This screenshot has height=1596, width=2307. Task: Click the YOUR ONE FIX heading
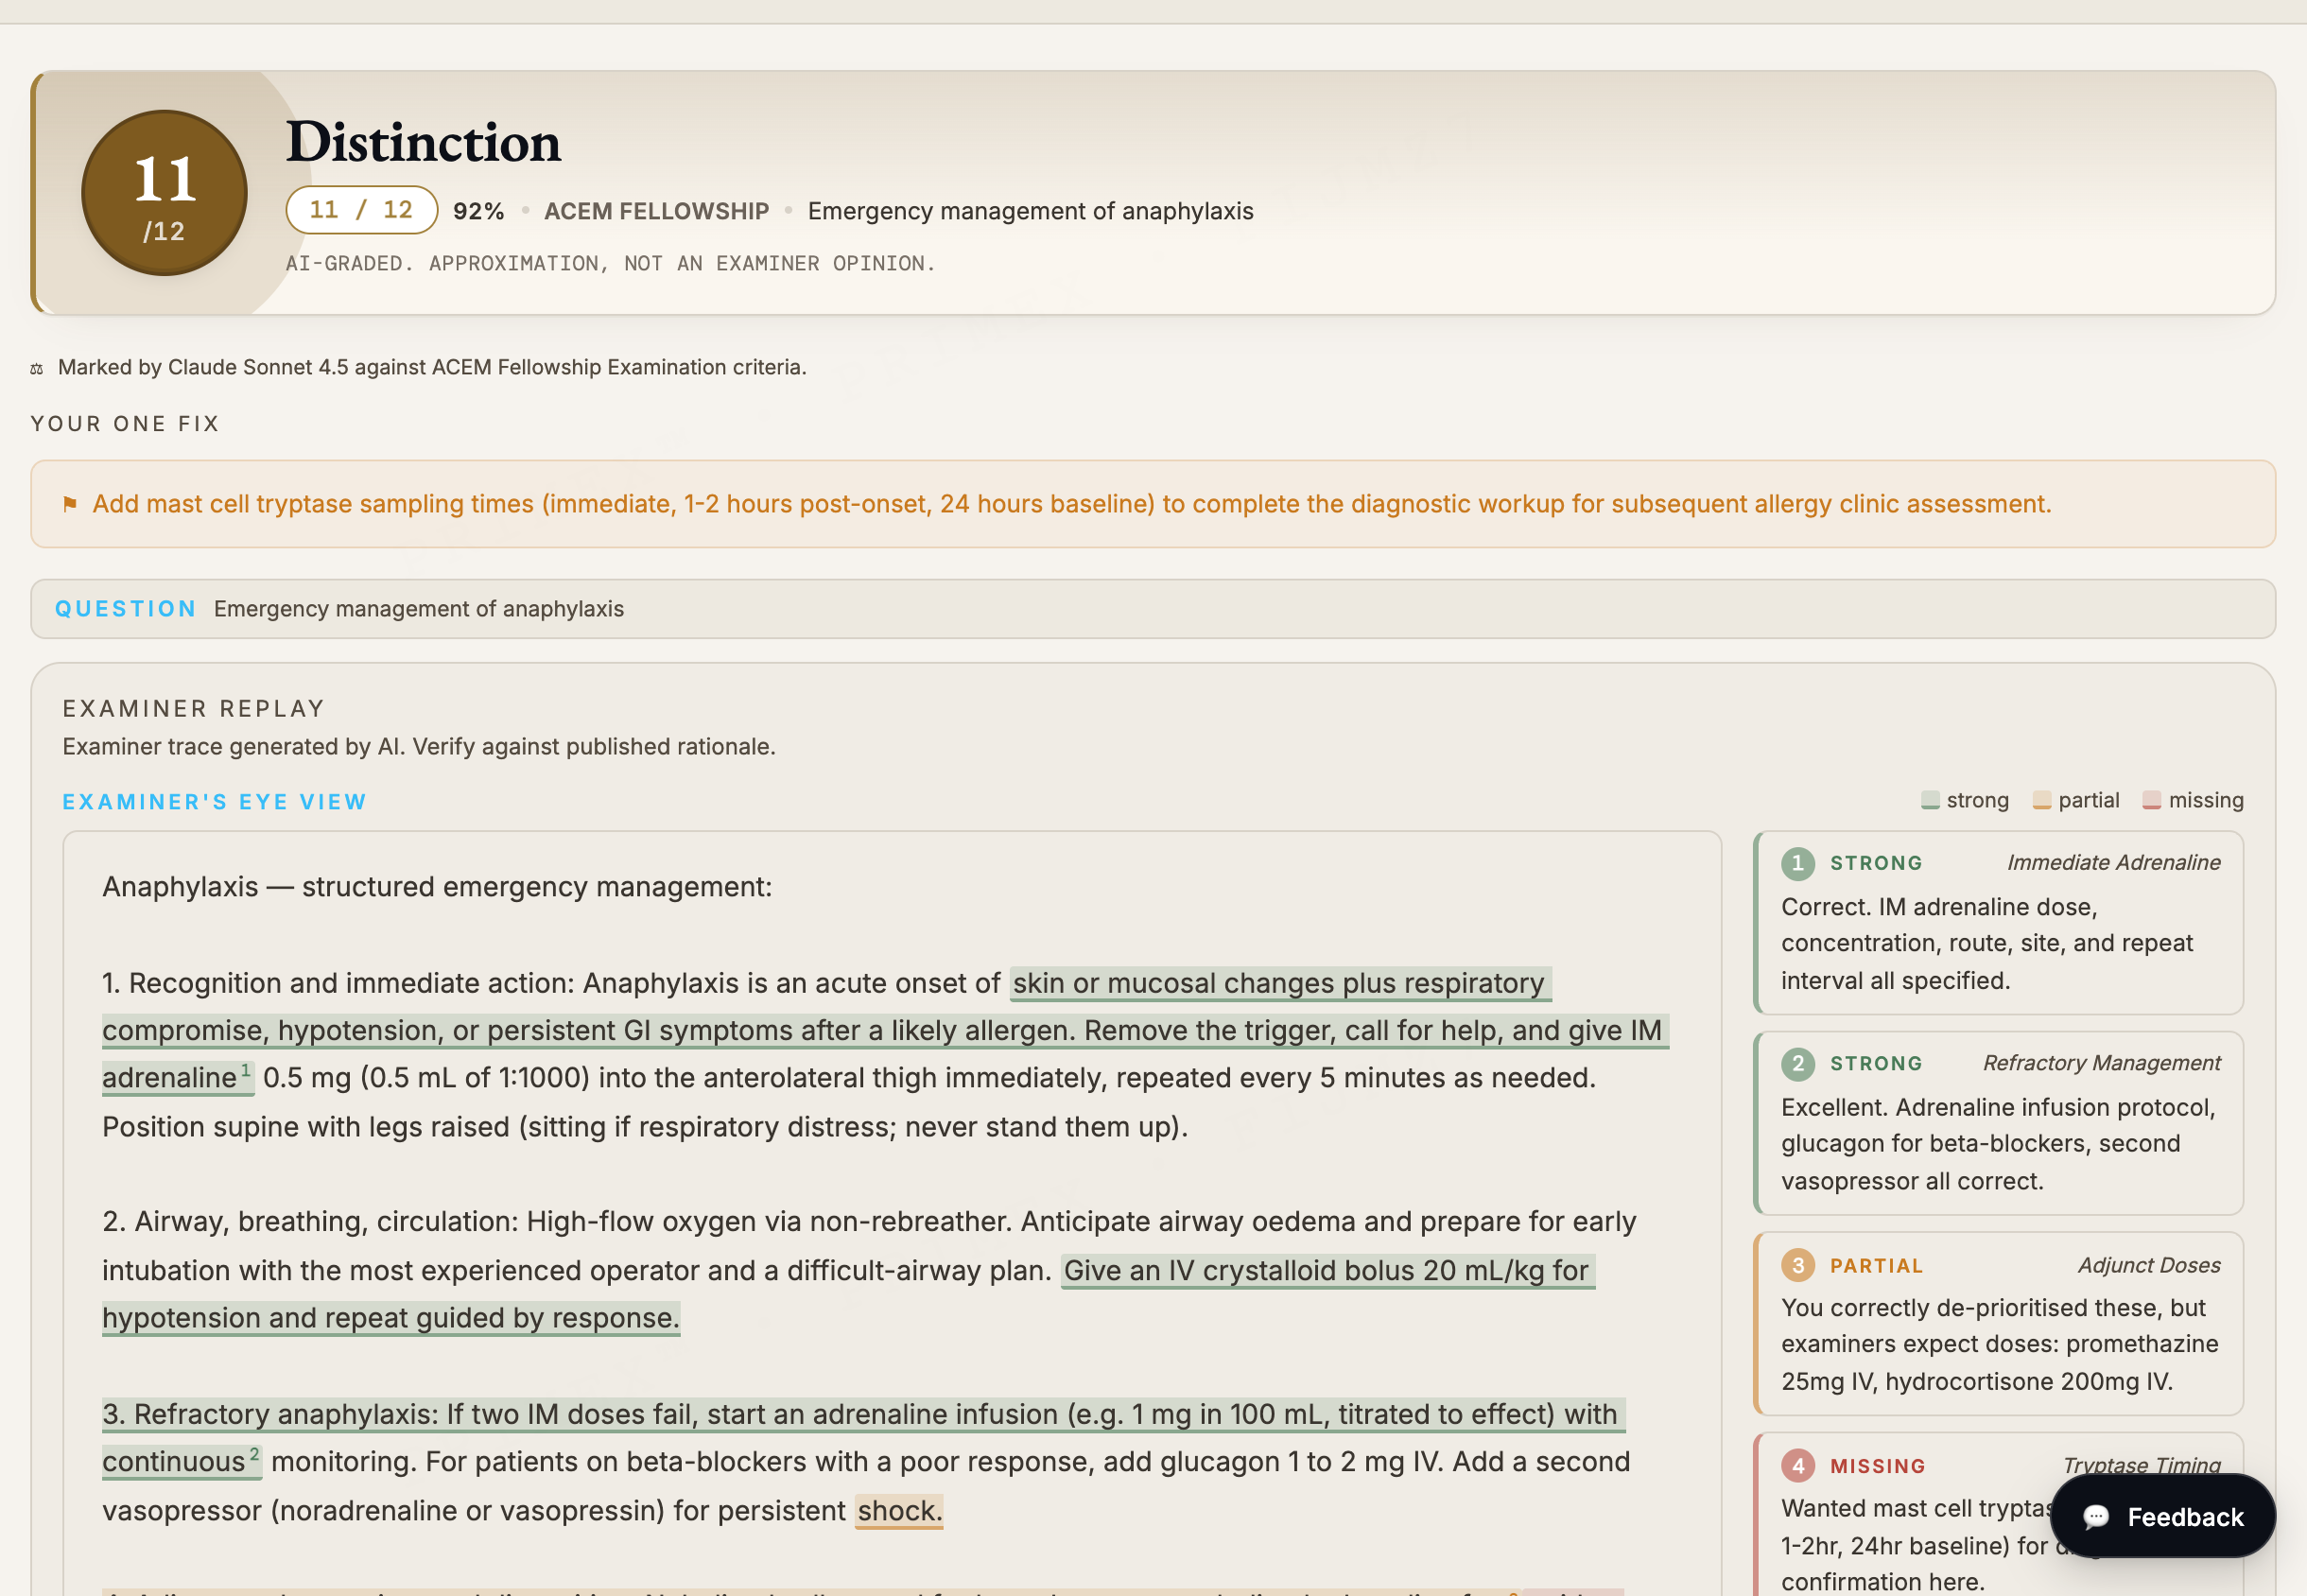(x=125, y=424)
